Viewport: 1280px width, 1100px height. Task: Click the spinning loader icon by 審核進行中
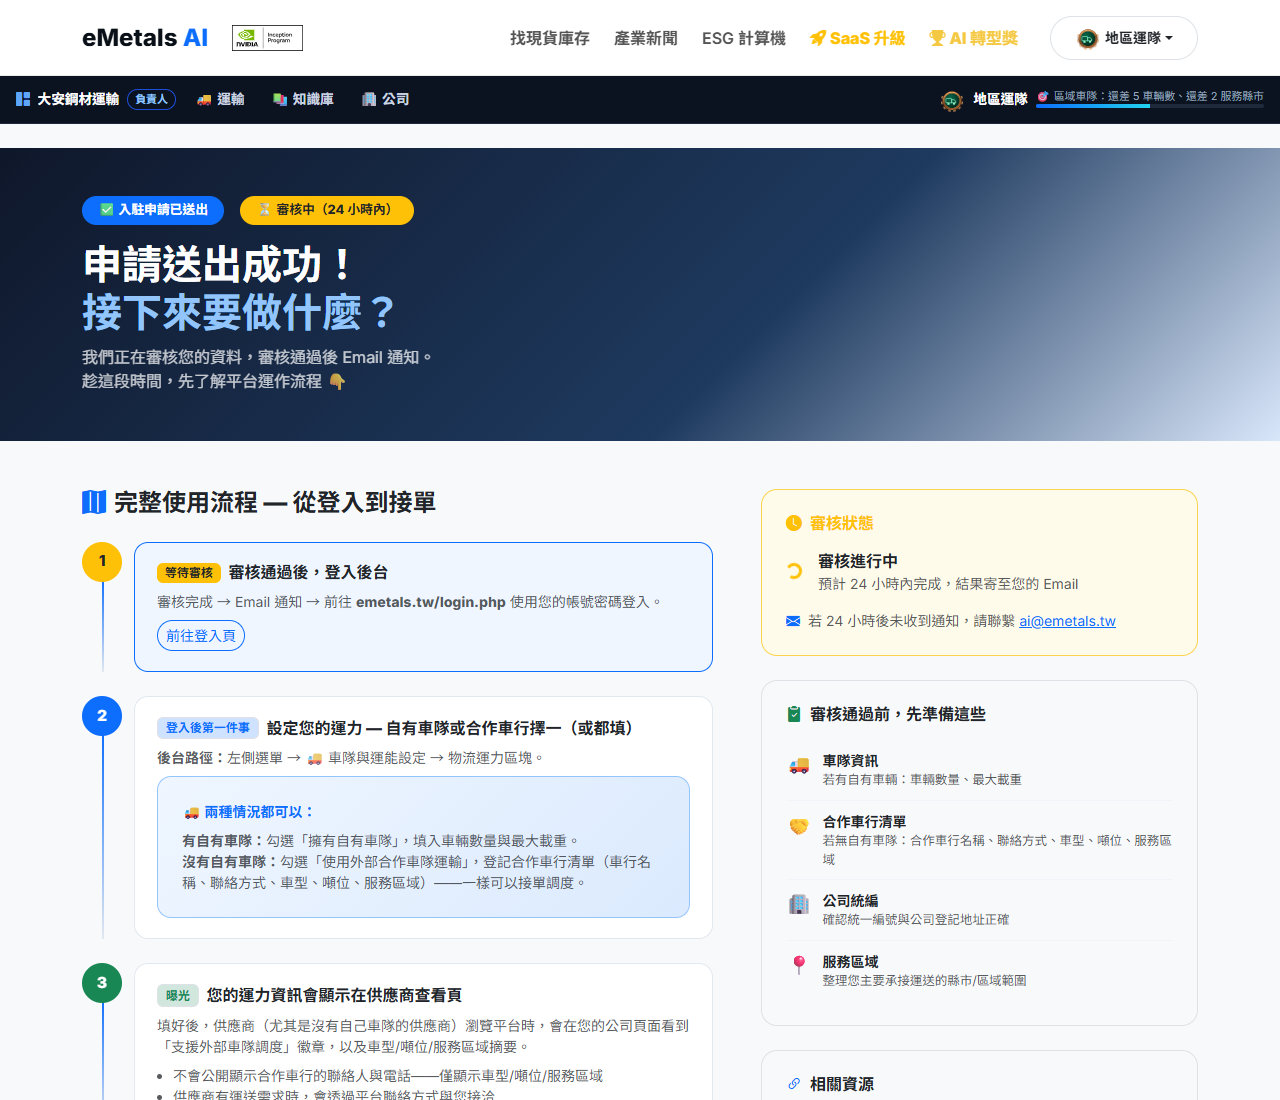point(794,571)
